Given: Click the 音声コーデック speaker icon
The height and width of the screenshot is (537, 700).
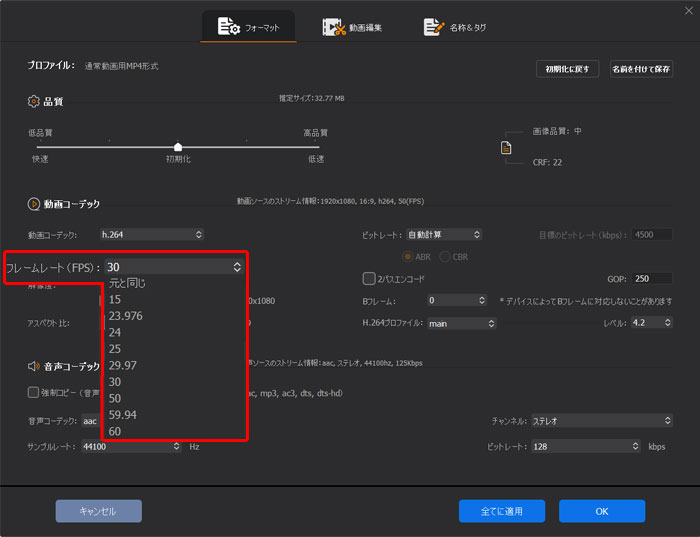Looking at the screenshot, I should (x=33, y=366).
